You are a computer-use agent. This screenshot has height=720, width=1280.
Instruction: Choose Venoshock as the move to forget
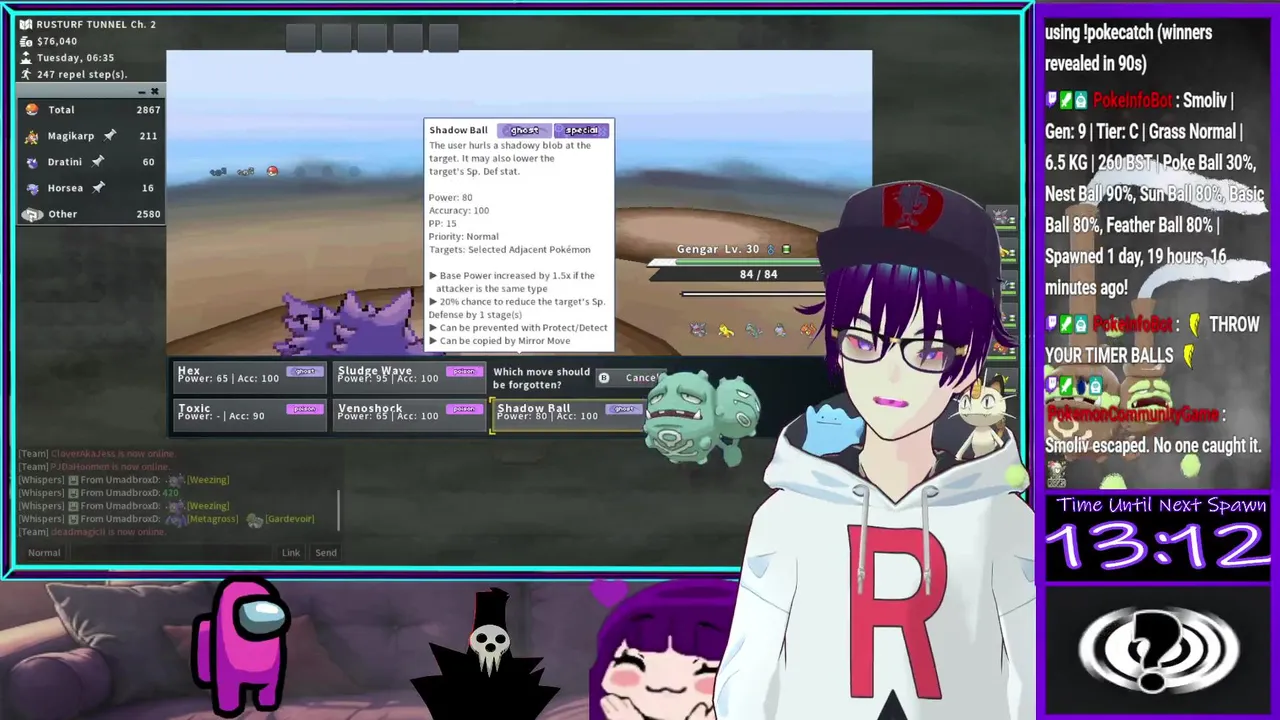click(x=409, y=414)
